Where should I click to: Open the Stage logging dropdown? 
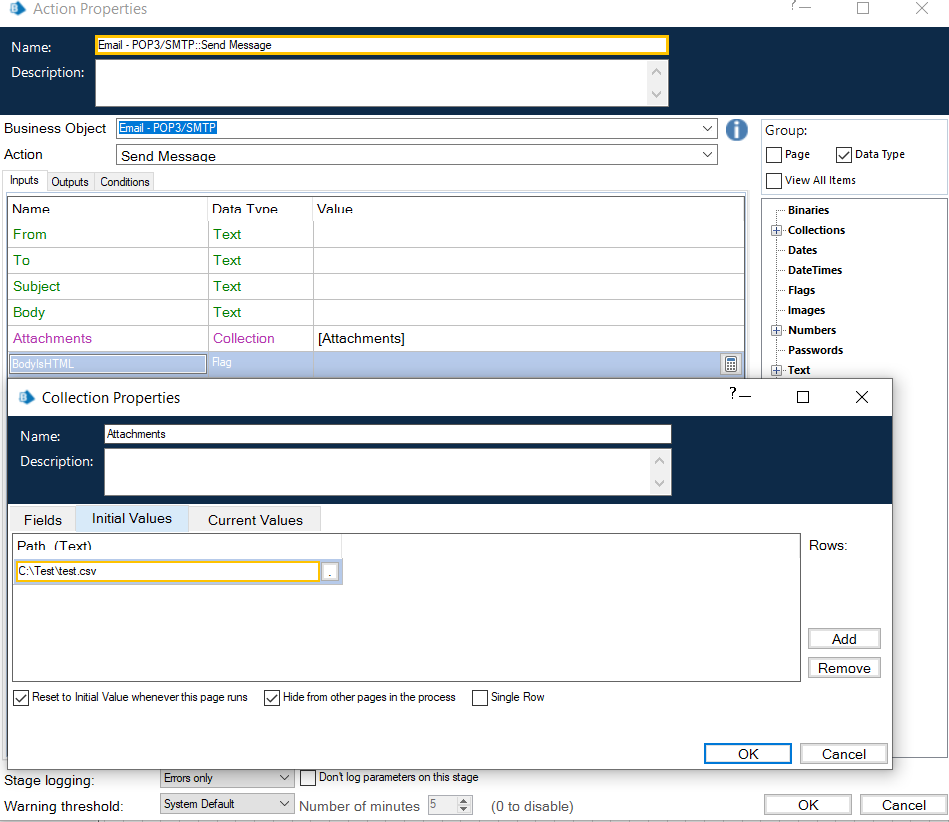point(284,778)
